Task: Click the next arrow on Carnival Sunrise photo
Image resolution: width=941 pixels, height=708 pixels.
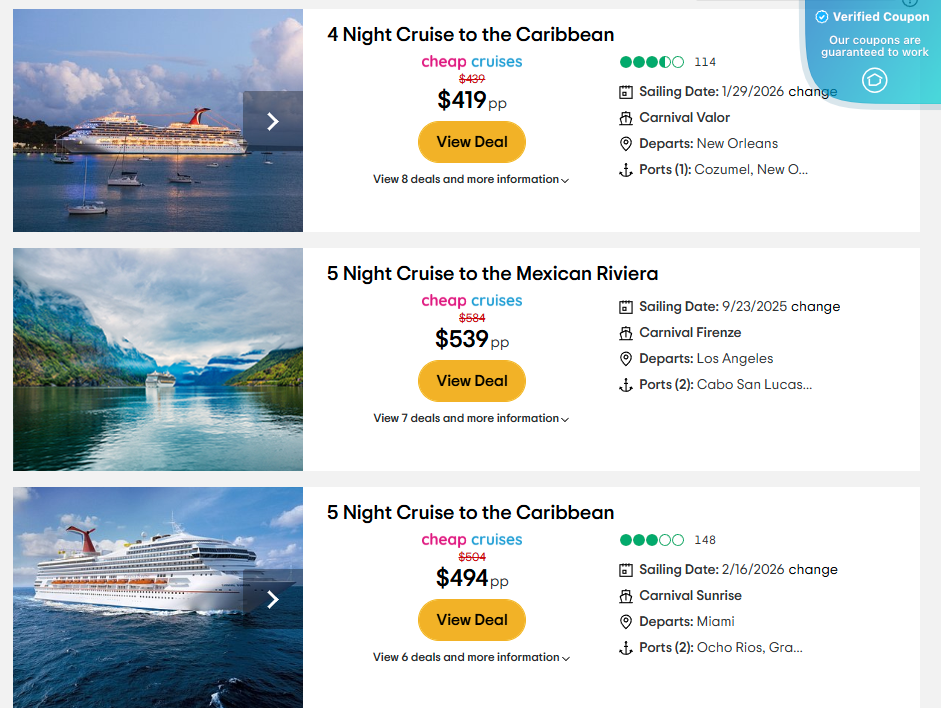Action: tap(271, 599)
